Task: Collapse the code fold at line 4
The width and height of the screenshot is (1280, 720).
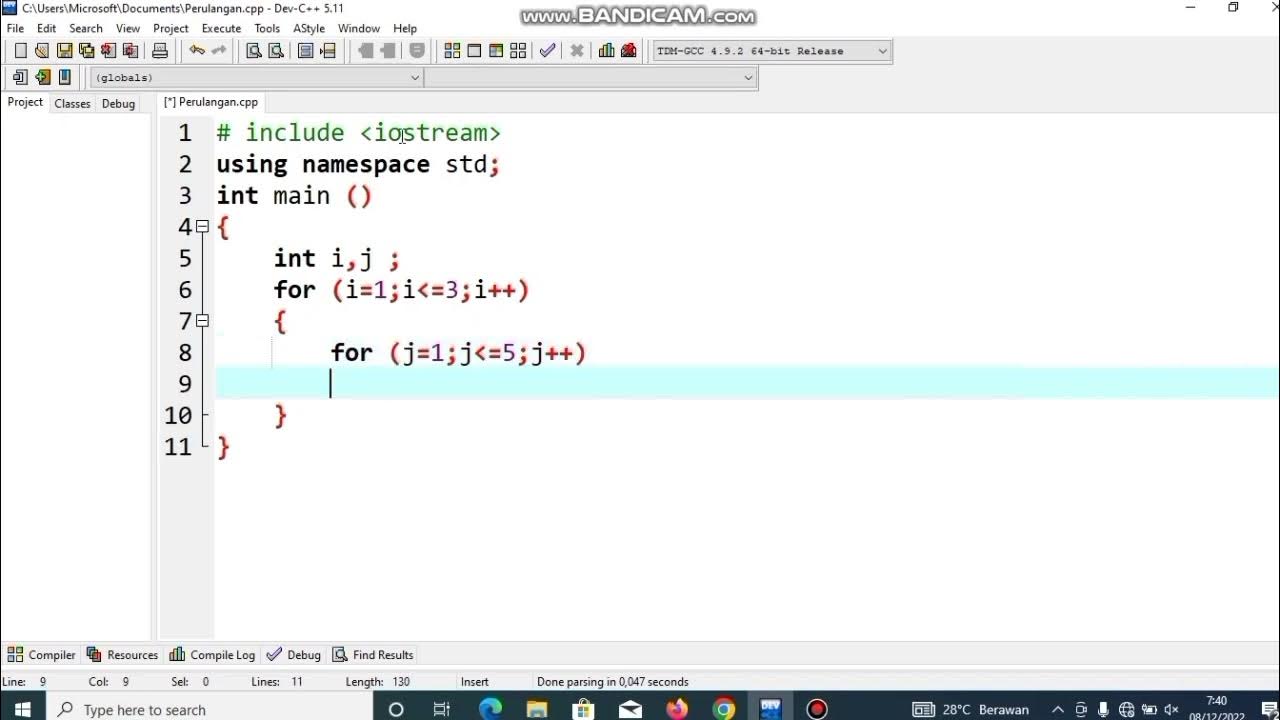Action: tap(202, 227)
